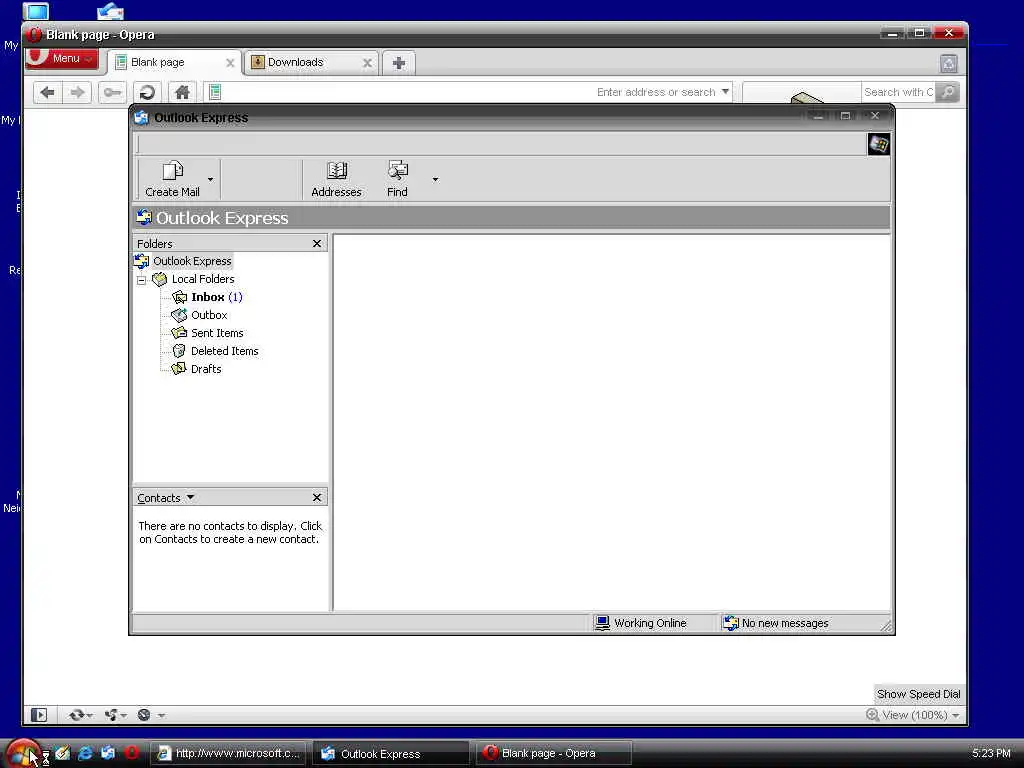Image resolution: width=1024 pixels, height=768 pixels.
Task: Click the page icon in Opera address bar
Action: click(x=215, y=92)
